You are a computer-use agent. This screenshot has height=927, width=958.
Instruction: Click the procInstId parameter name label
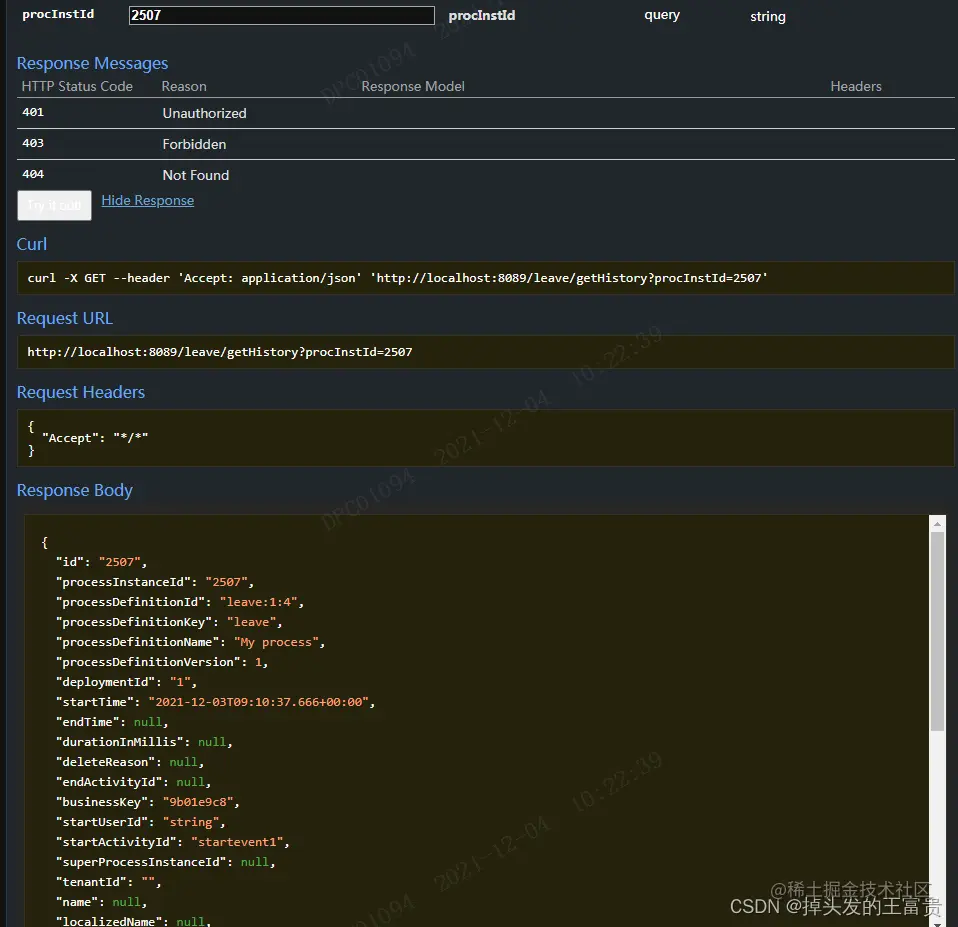(58, 15)
